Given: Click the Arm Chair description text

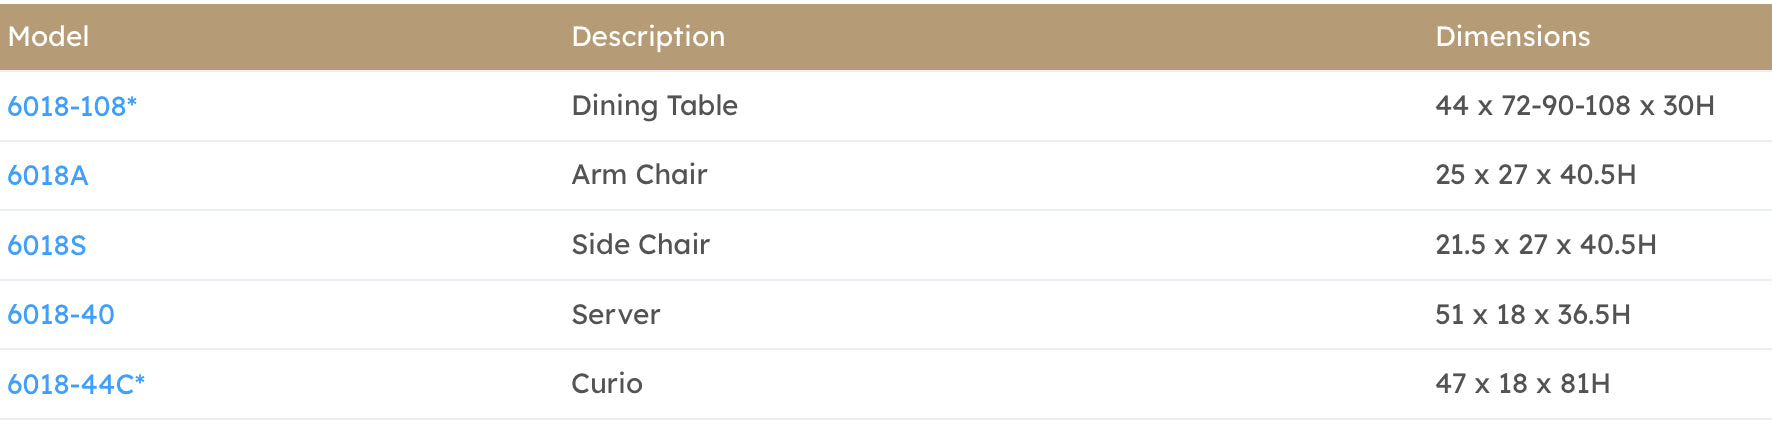Looking at the screenshot, I should [639, 175].
